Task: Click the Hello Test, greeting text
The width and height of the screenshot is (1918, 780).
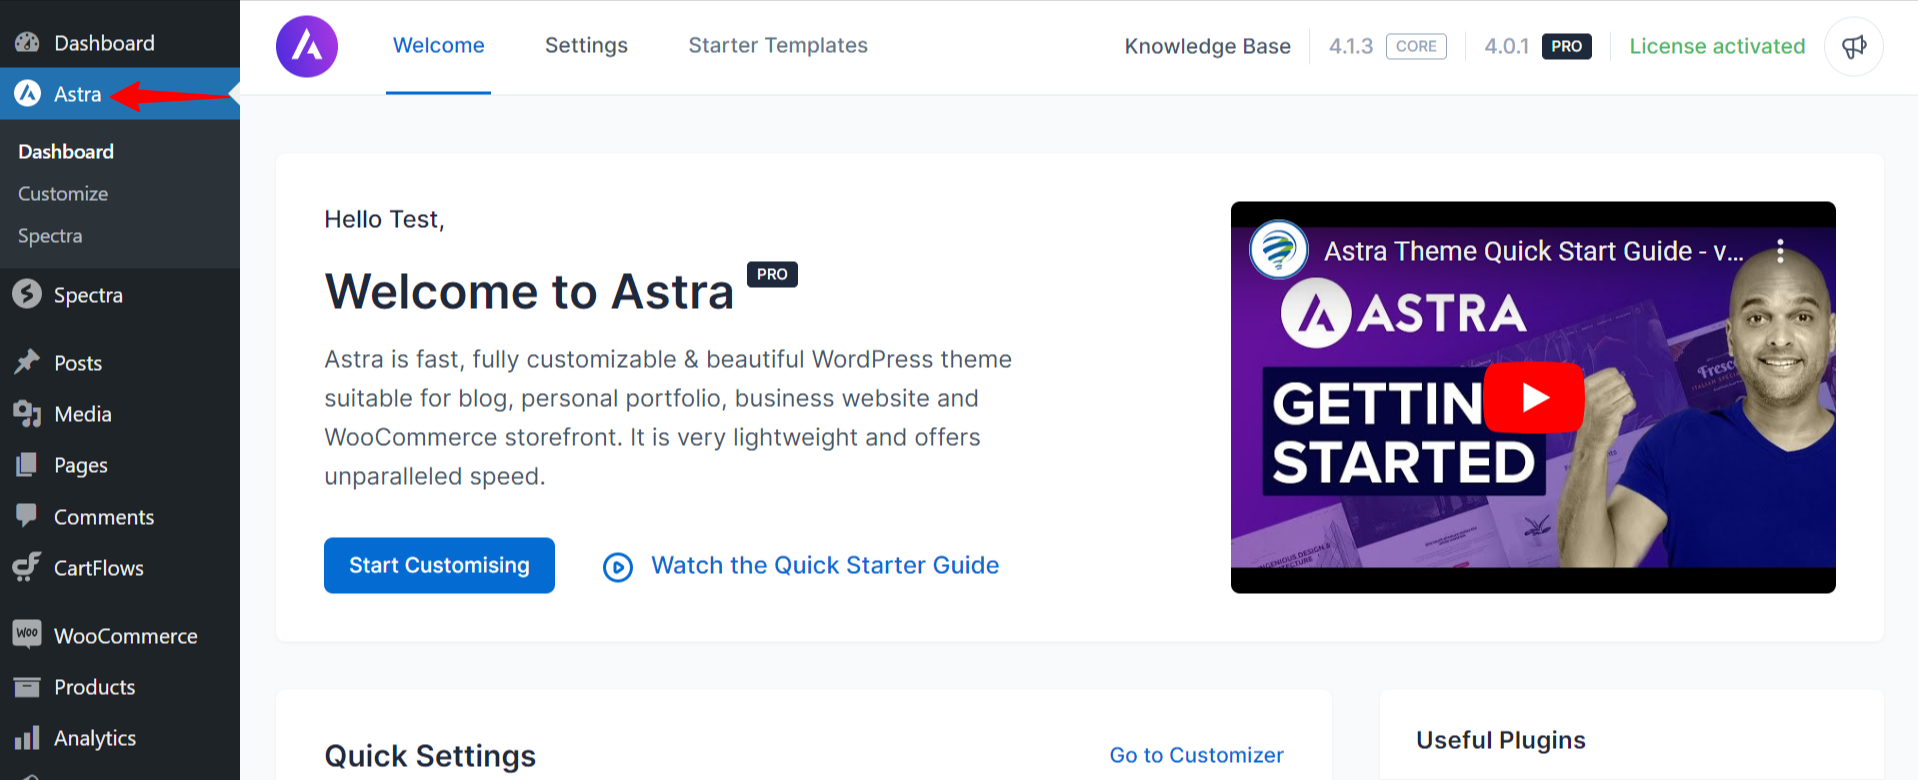Action: click(x=384, y=219)
